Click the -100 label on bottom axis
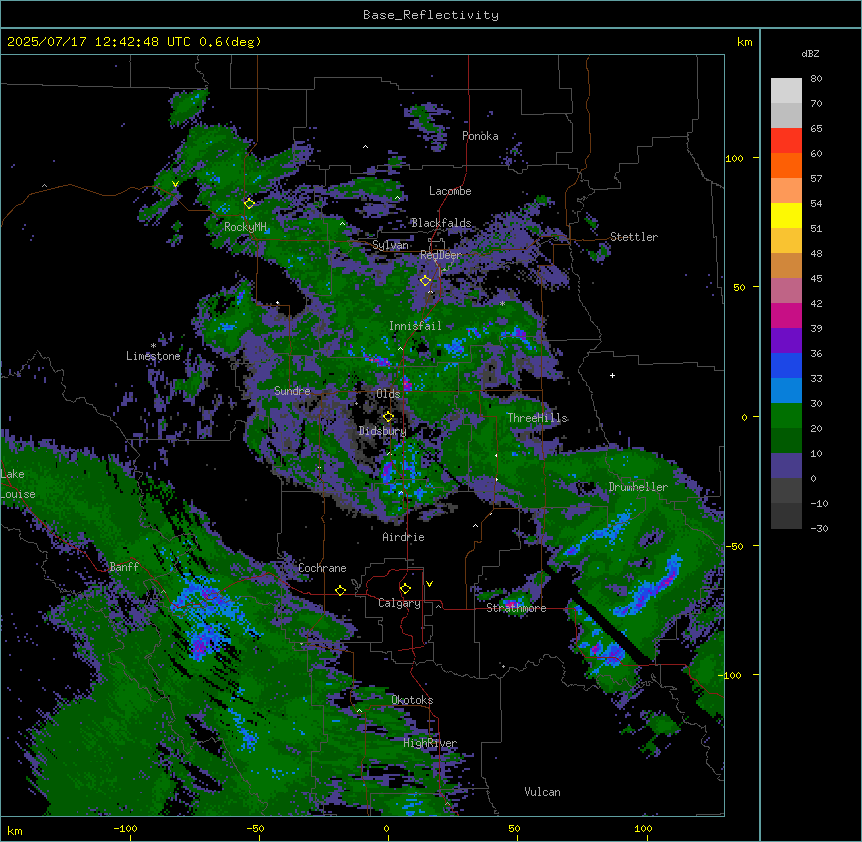 click(x=125, y=829)
